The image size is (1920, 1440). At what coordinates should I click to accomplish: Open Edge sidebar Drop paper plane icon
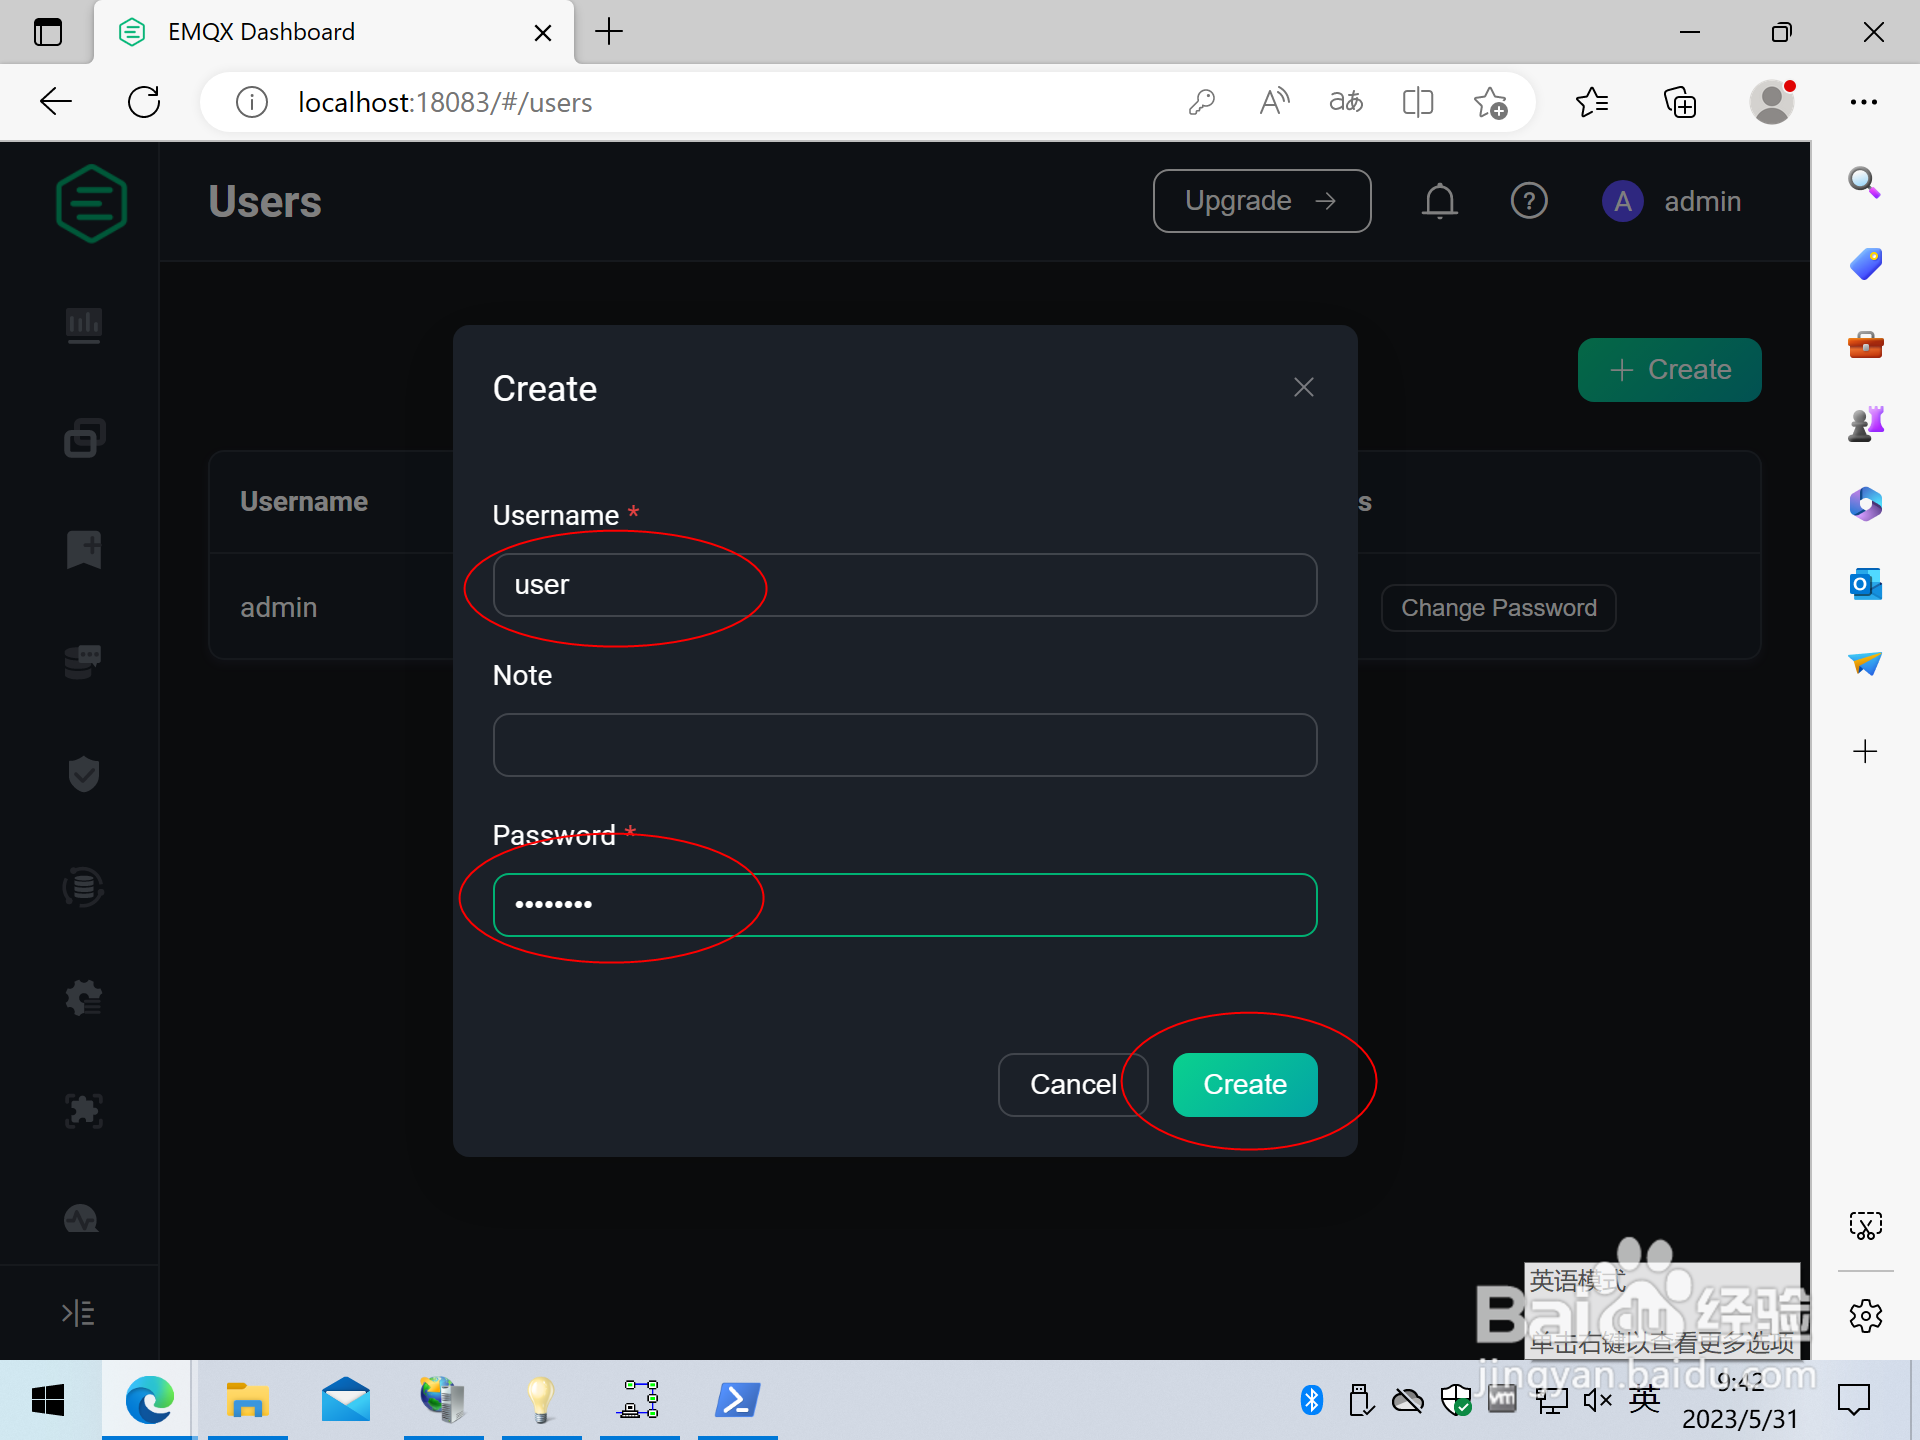(1864, 663)
